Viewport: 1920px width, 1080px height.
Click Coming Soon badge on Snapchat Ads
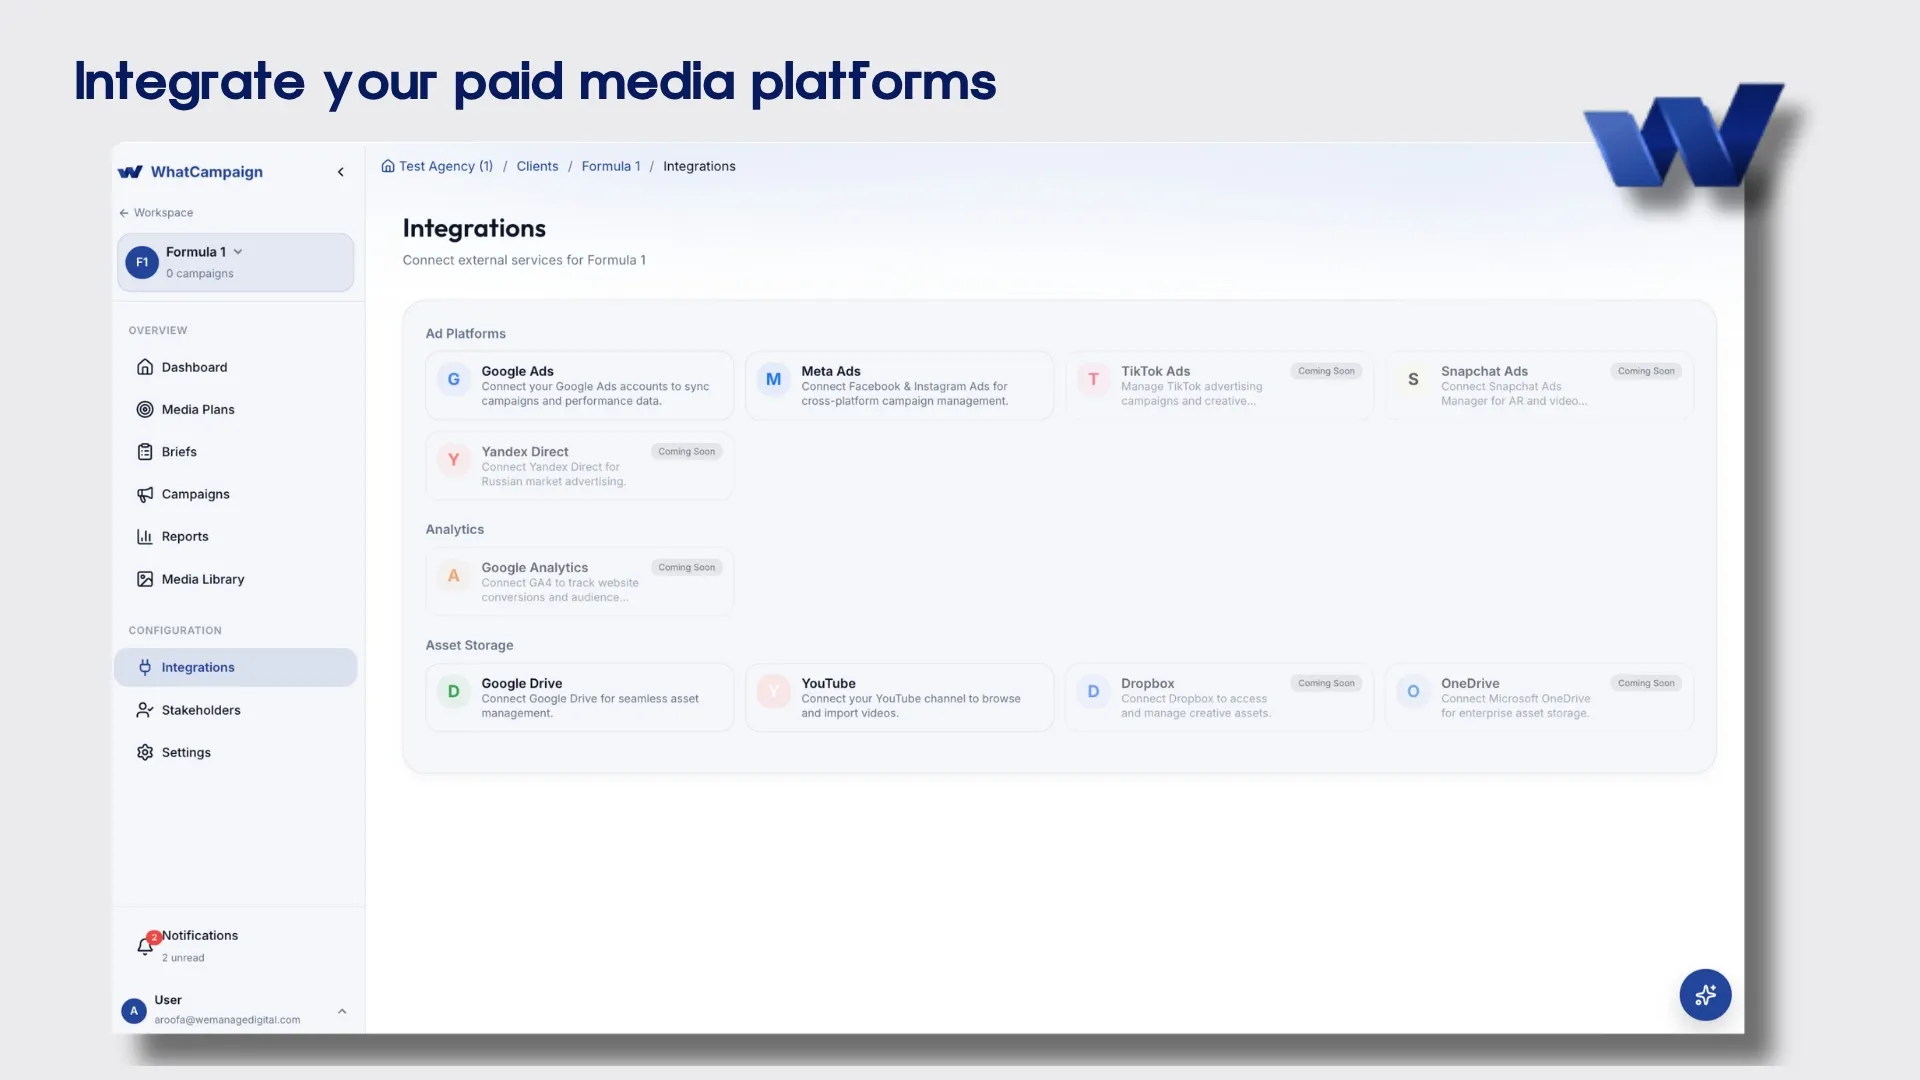point(1646,371)
